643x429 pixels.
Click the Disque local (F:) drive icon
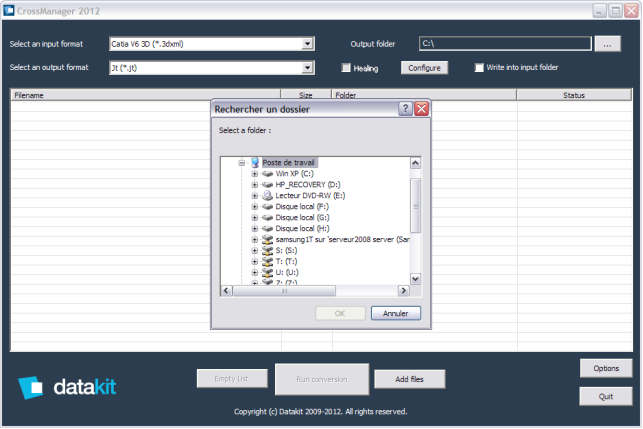(267, 207)
